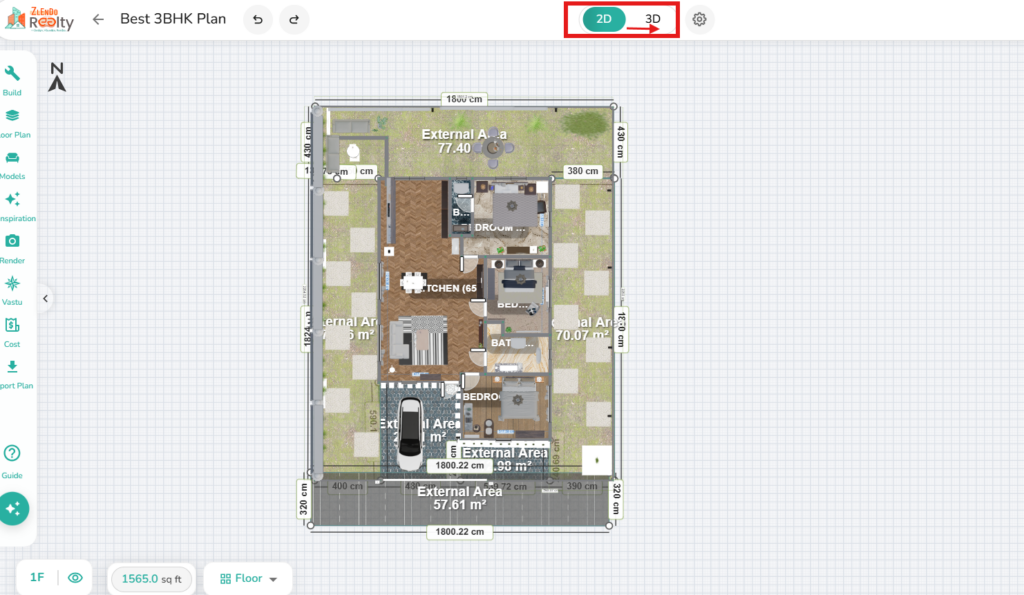Viewport: 1024px width, 595px height.
Task: Open settings via gear icon
Action: click(700, 19)
